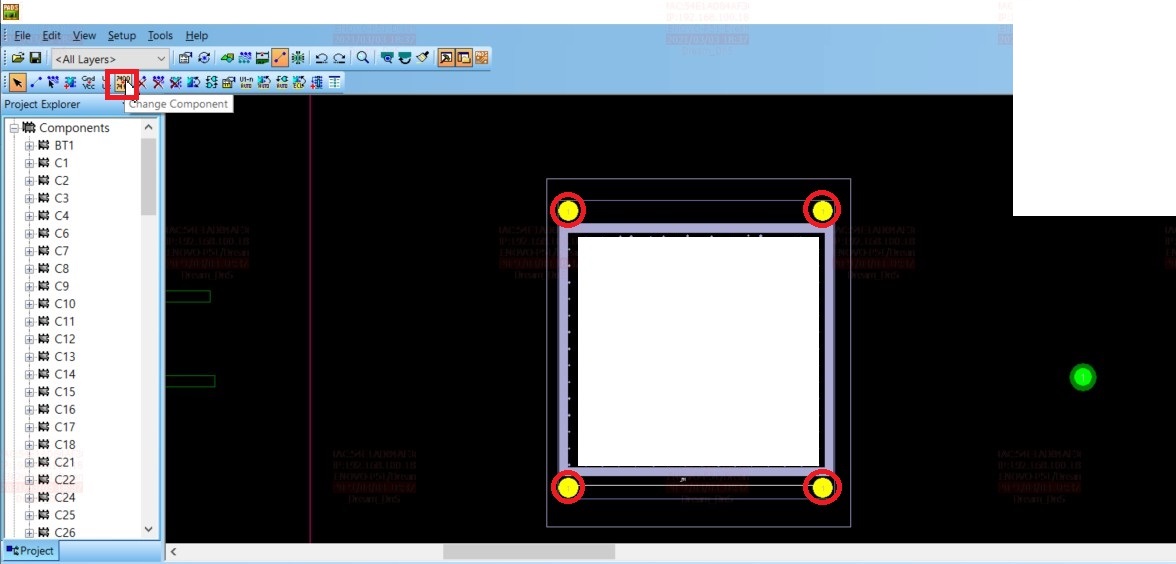Expand the C4 component node
Screen dimensions: 1176x564
pos(29,216)
